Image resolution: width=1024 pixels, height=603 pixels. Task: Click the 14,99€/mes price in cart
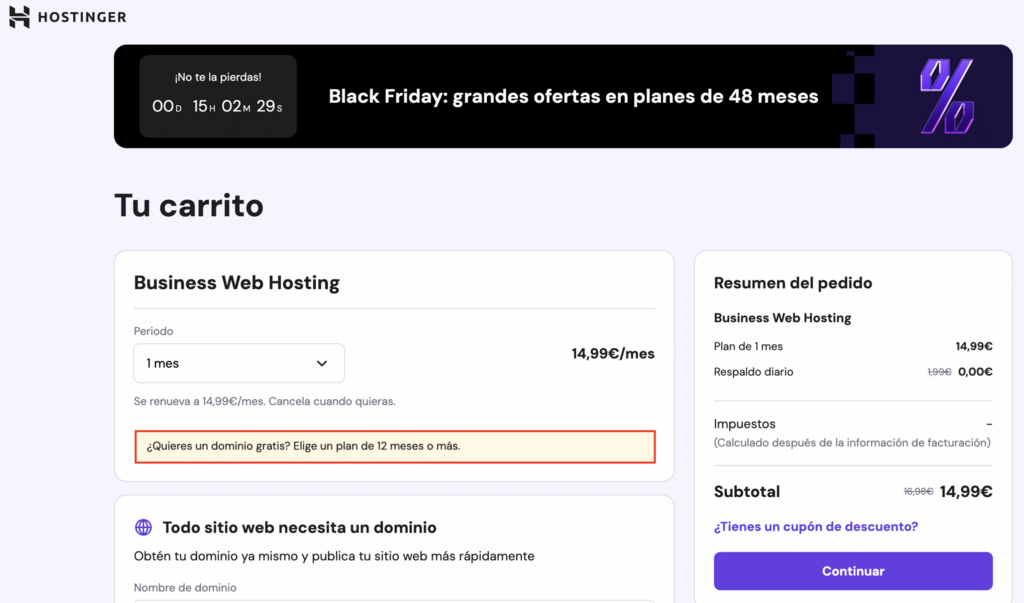pyautogui.click(x=612, y=354)
